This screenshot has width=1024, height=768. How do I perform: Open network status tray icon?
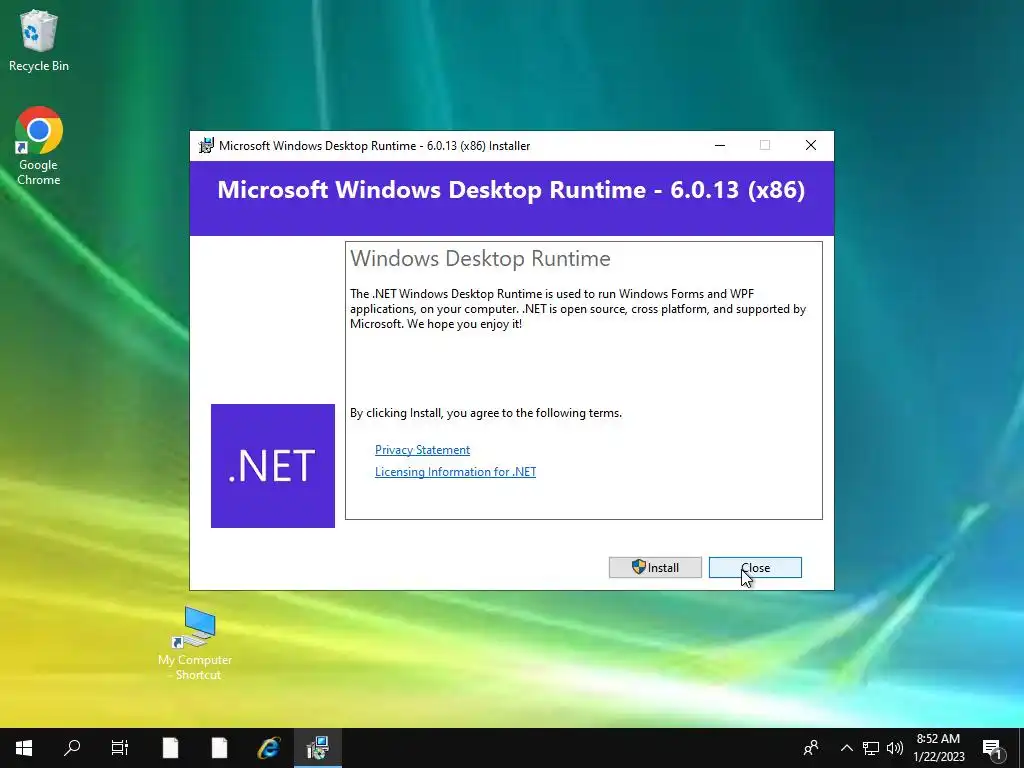[871, 748]
